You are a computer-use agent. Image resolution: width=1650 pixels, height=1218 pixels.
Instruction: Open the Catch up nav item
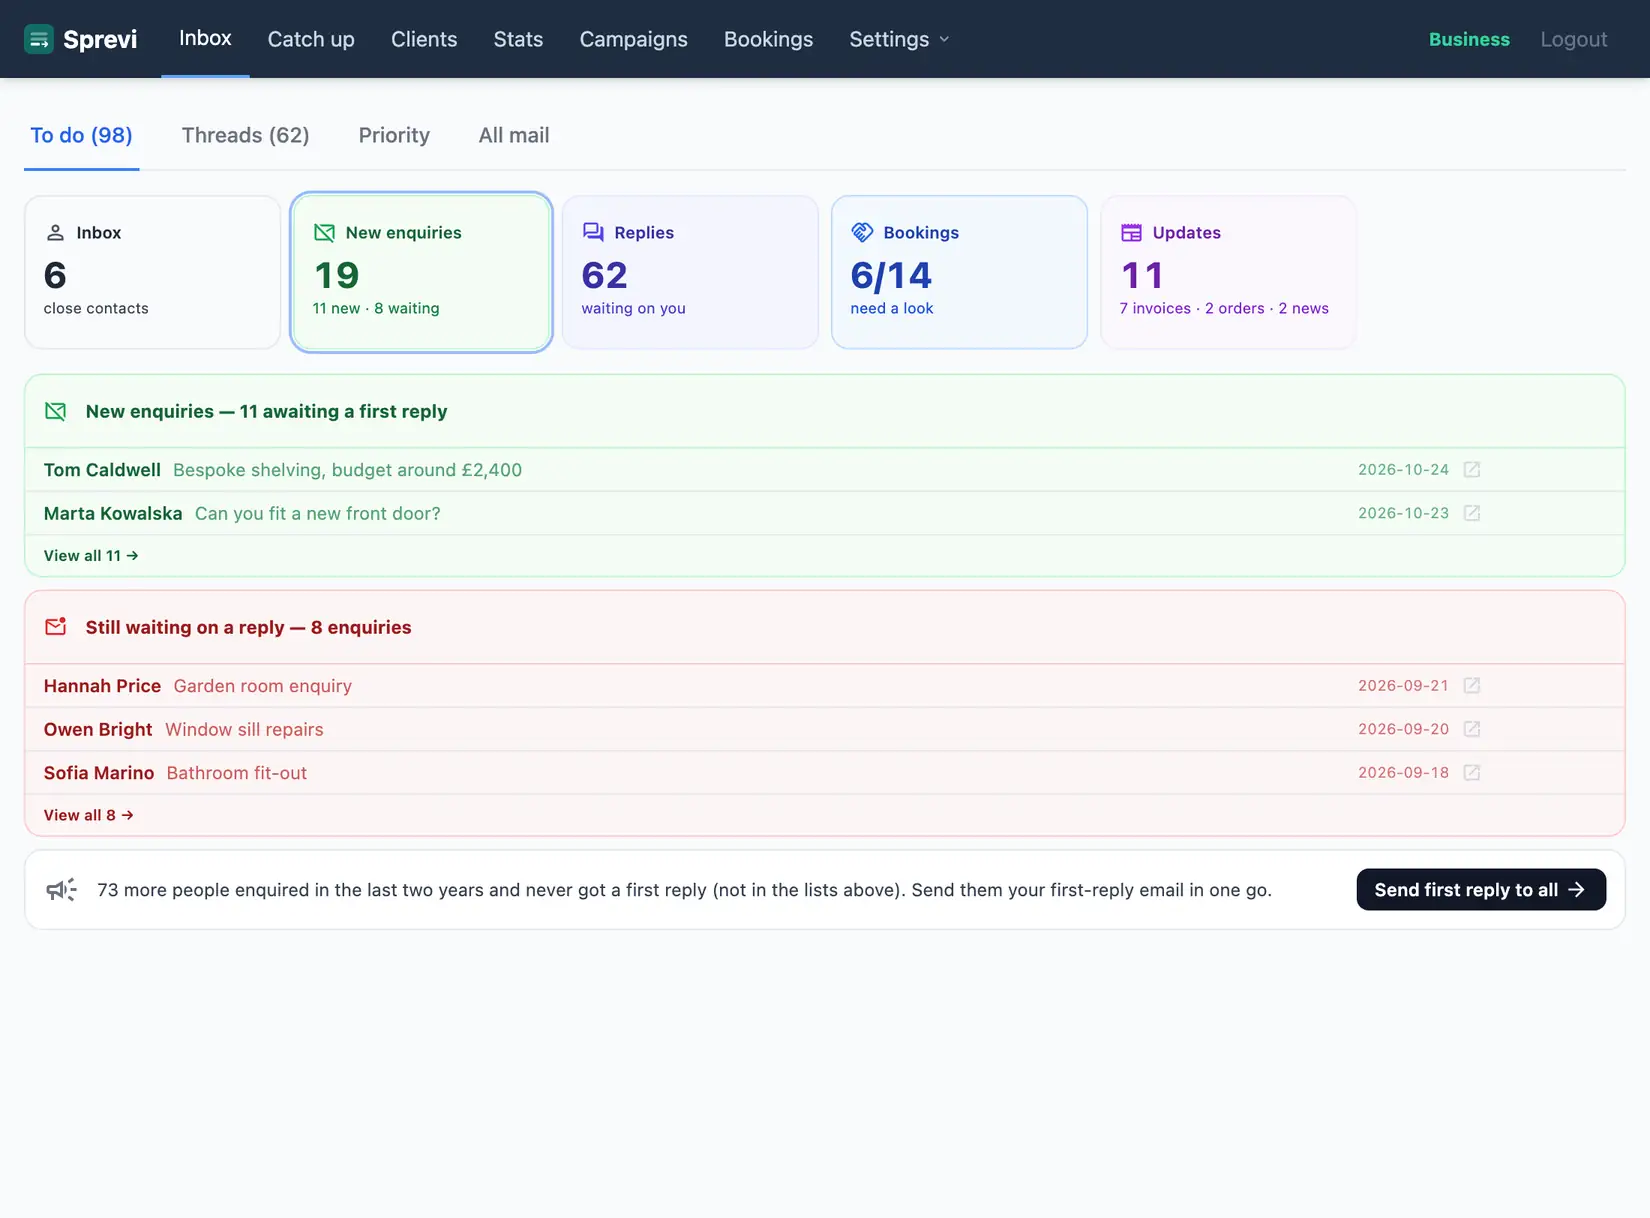pos(311,39)
